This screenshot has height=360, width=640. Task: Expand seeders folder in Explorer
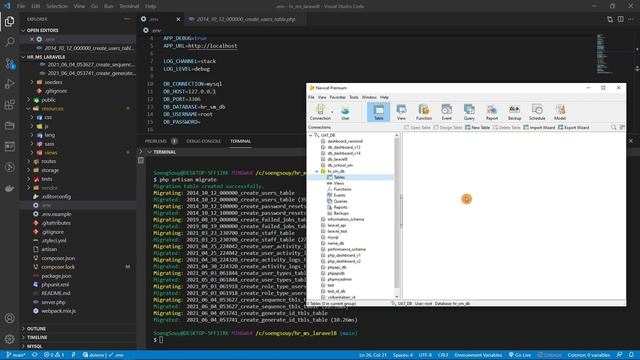(x=32, y=82)
